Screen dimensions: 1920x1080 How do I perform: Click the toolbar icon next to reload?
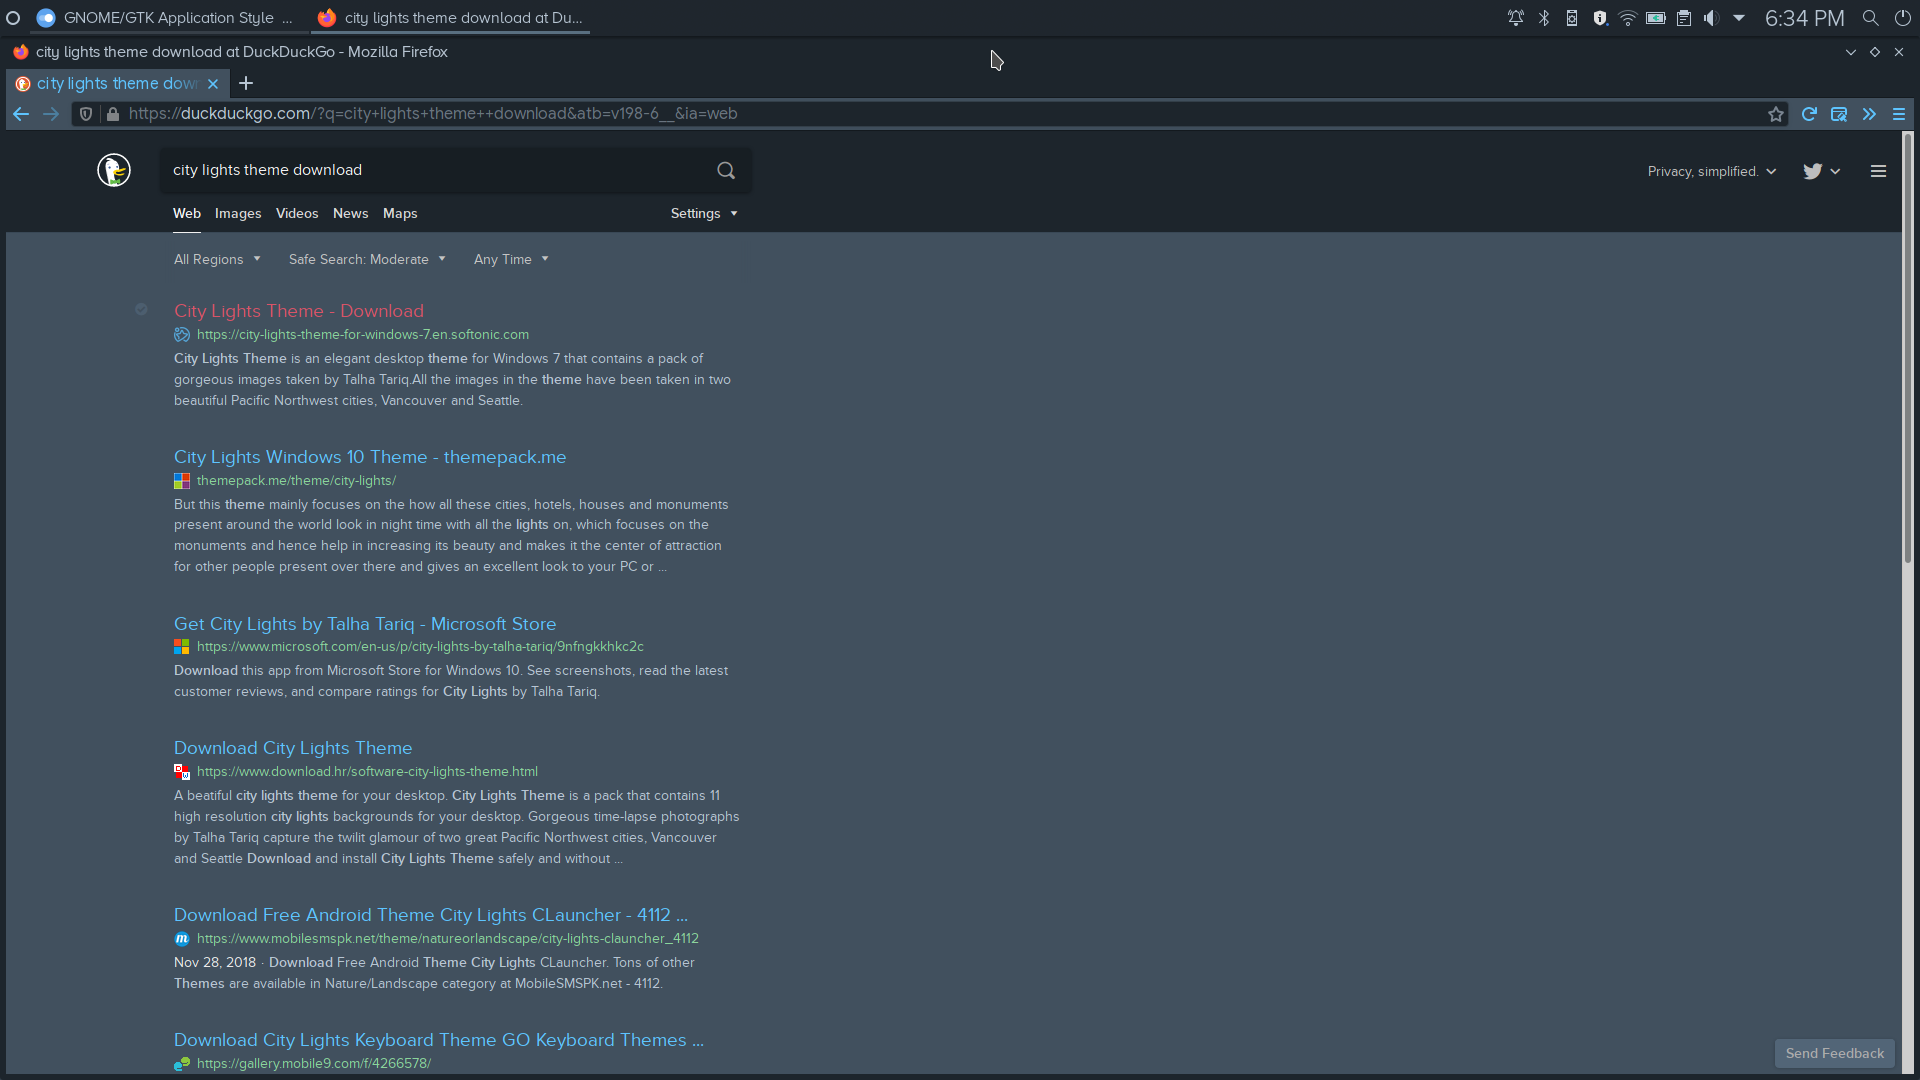(1839, 114)
